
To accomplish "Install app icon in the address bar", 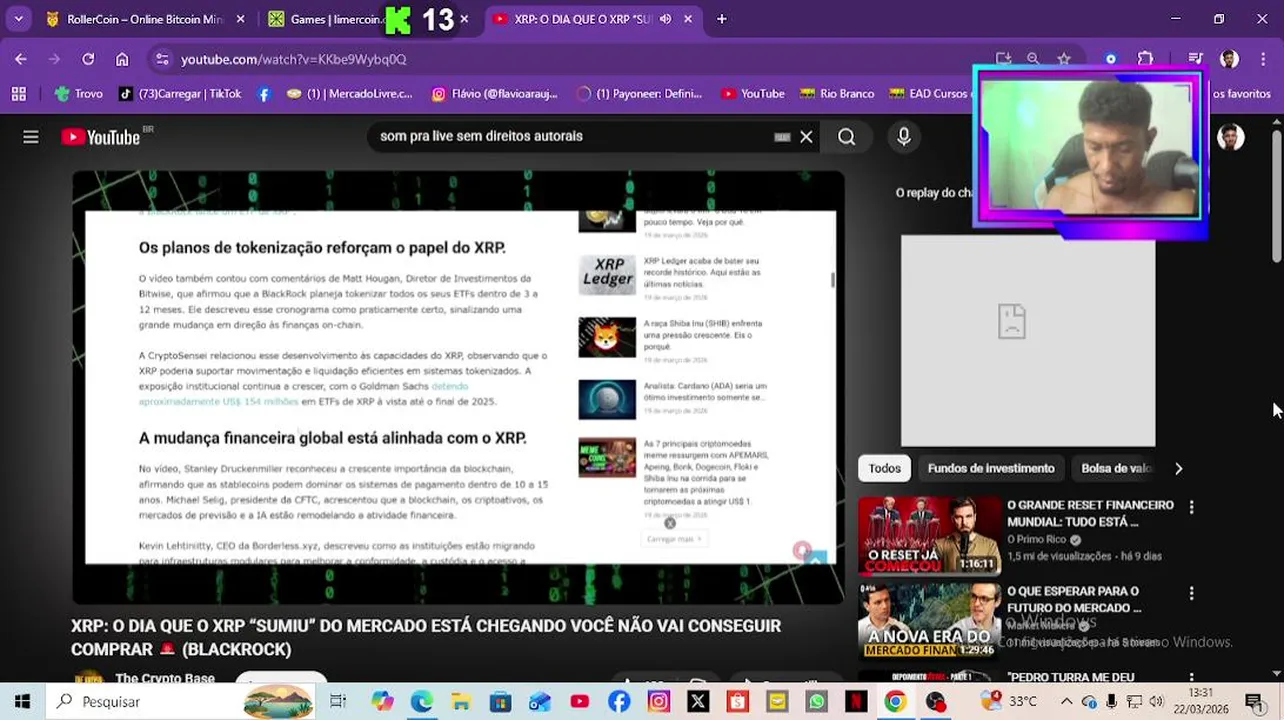I will pyautogui.click(x=1003, y=59).
